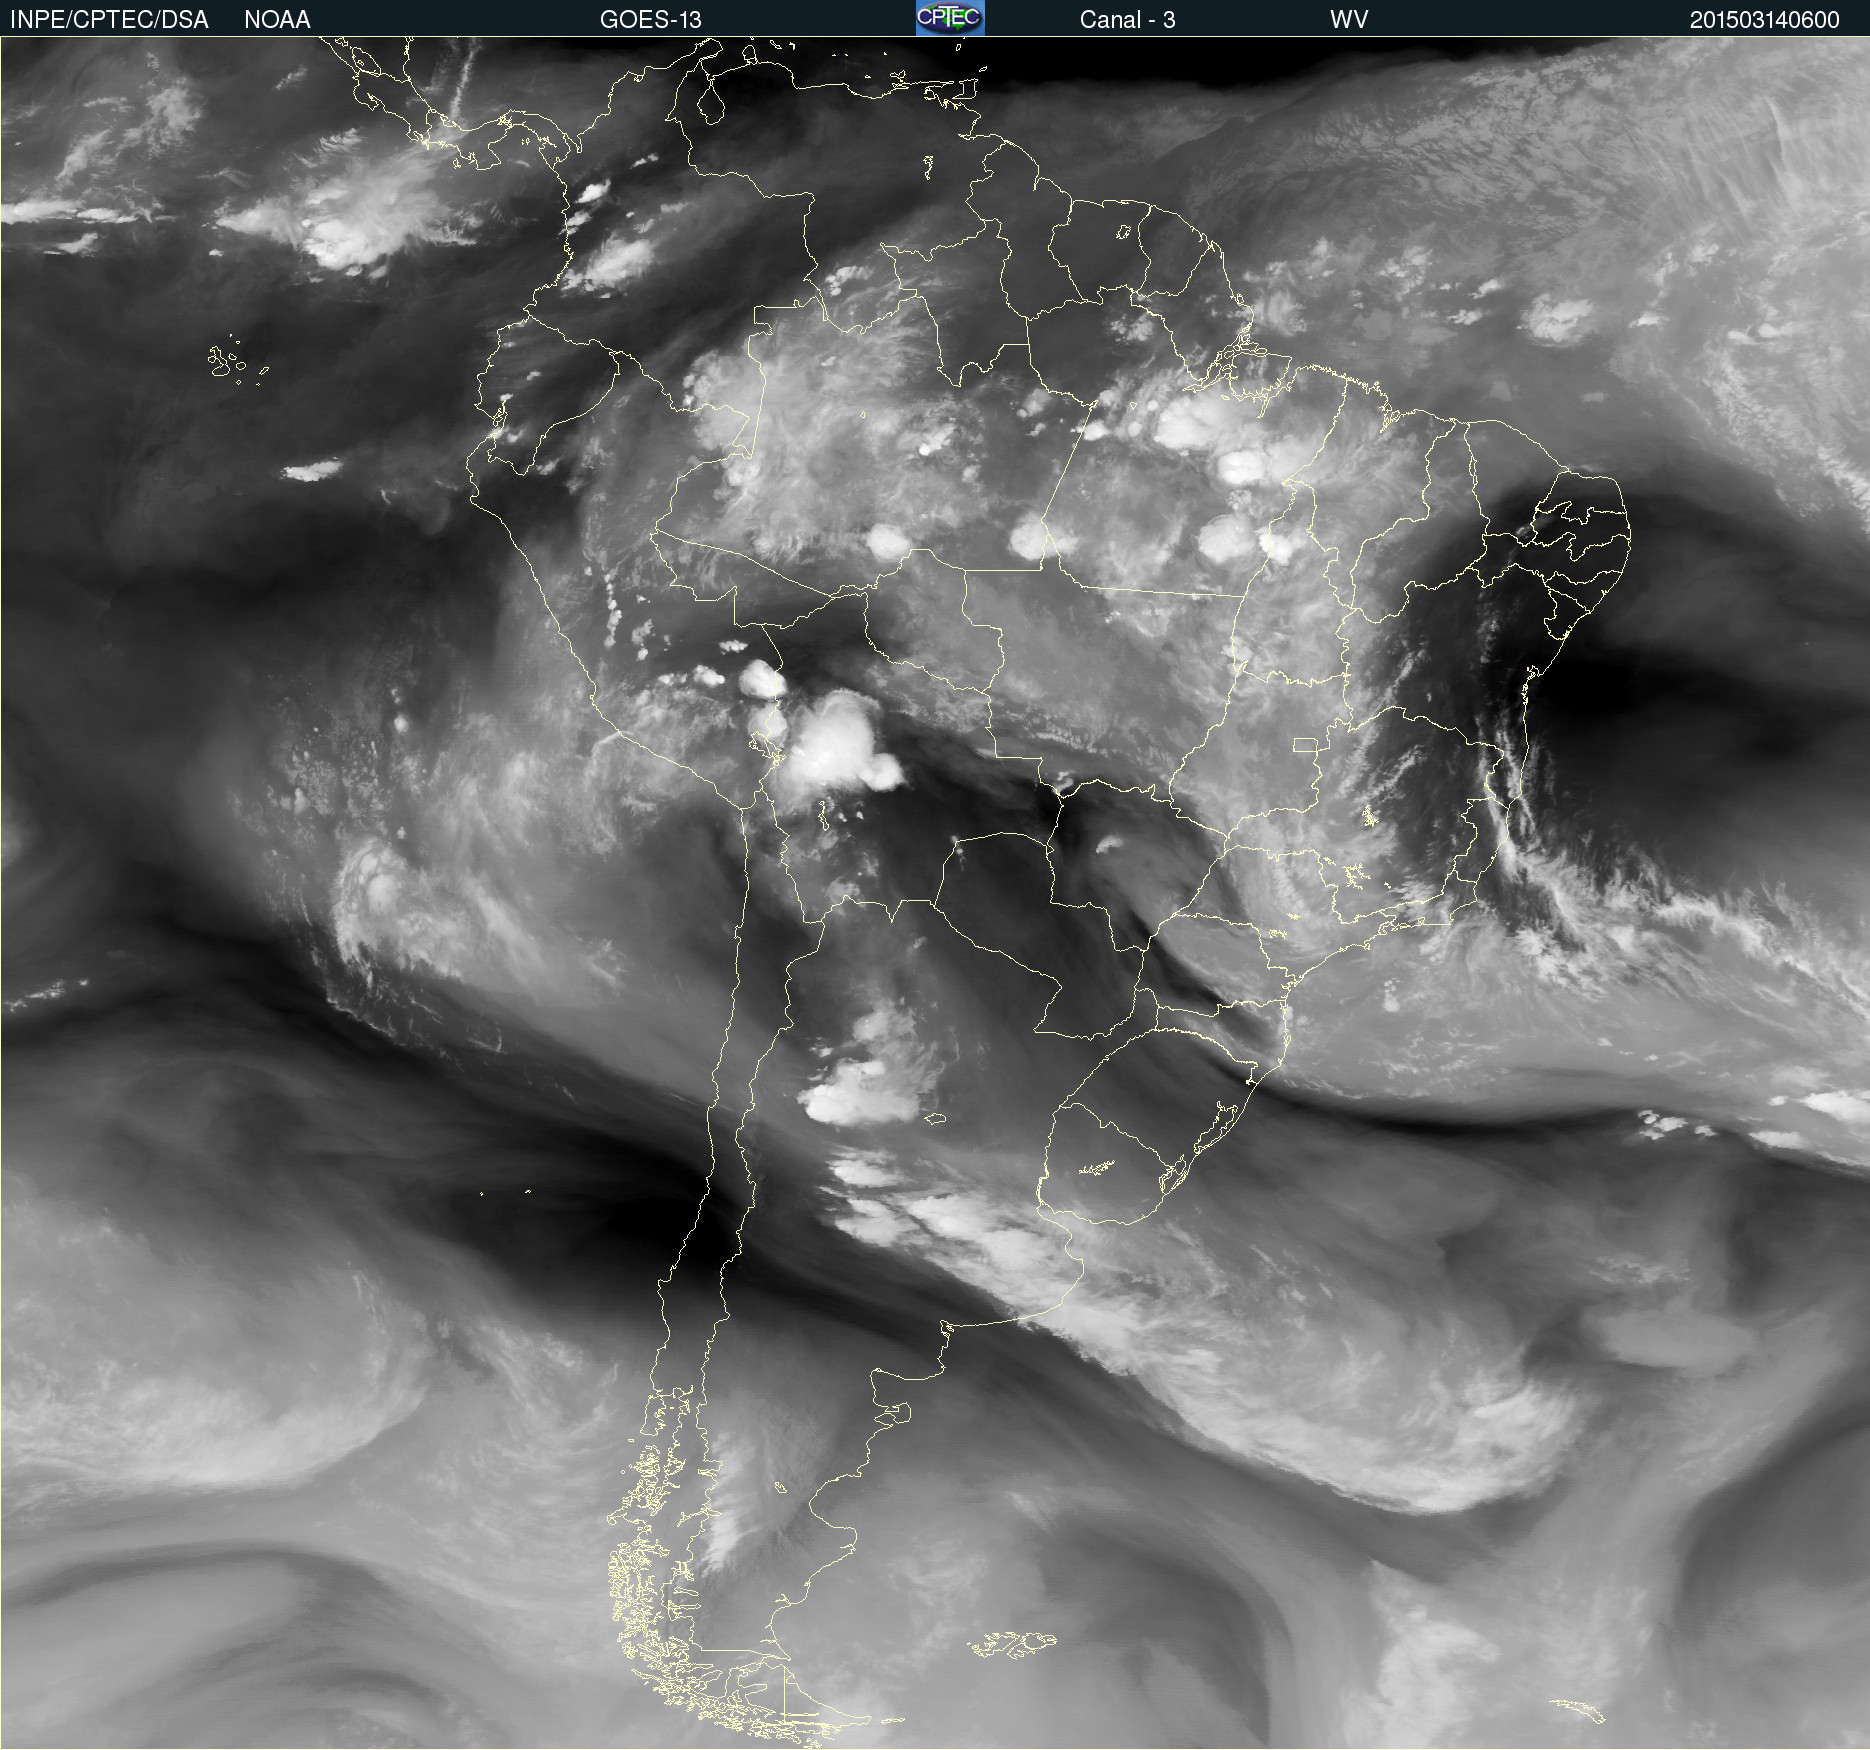Select the GOES-13 satellite label
Screen dimensions: 1870x1750
pos(651,19)
